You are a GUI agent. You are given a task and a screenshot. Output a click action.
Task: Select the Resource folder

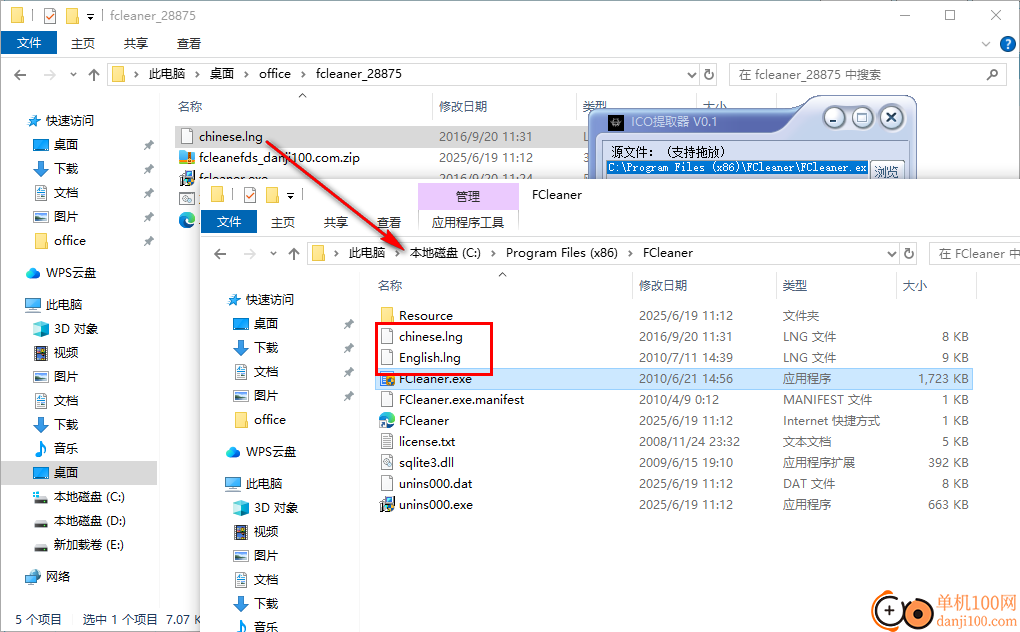coord(425,315)
